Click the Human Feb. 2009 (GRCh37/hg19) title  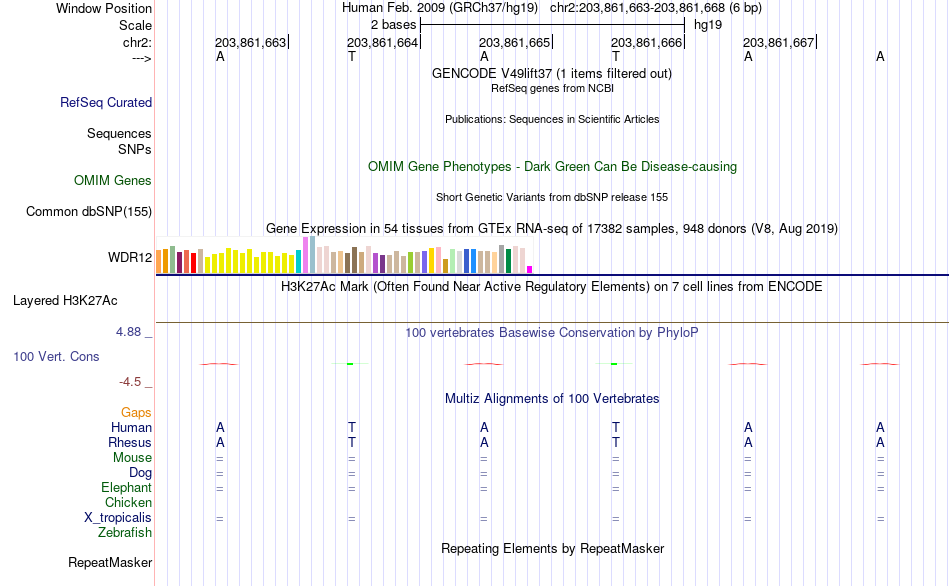click(x=440, y=8)
